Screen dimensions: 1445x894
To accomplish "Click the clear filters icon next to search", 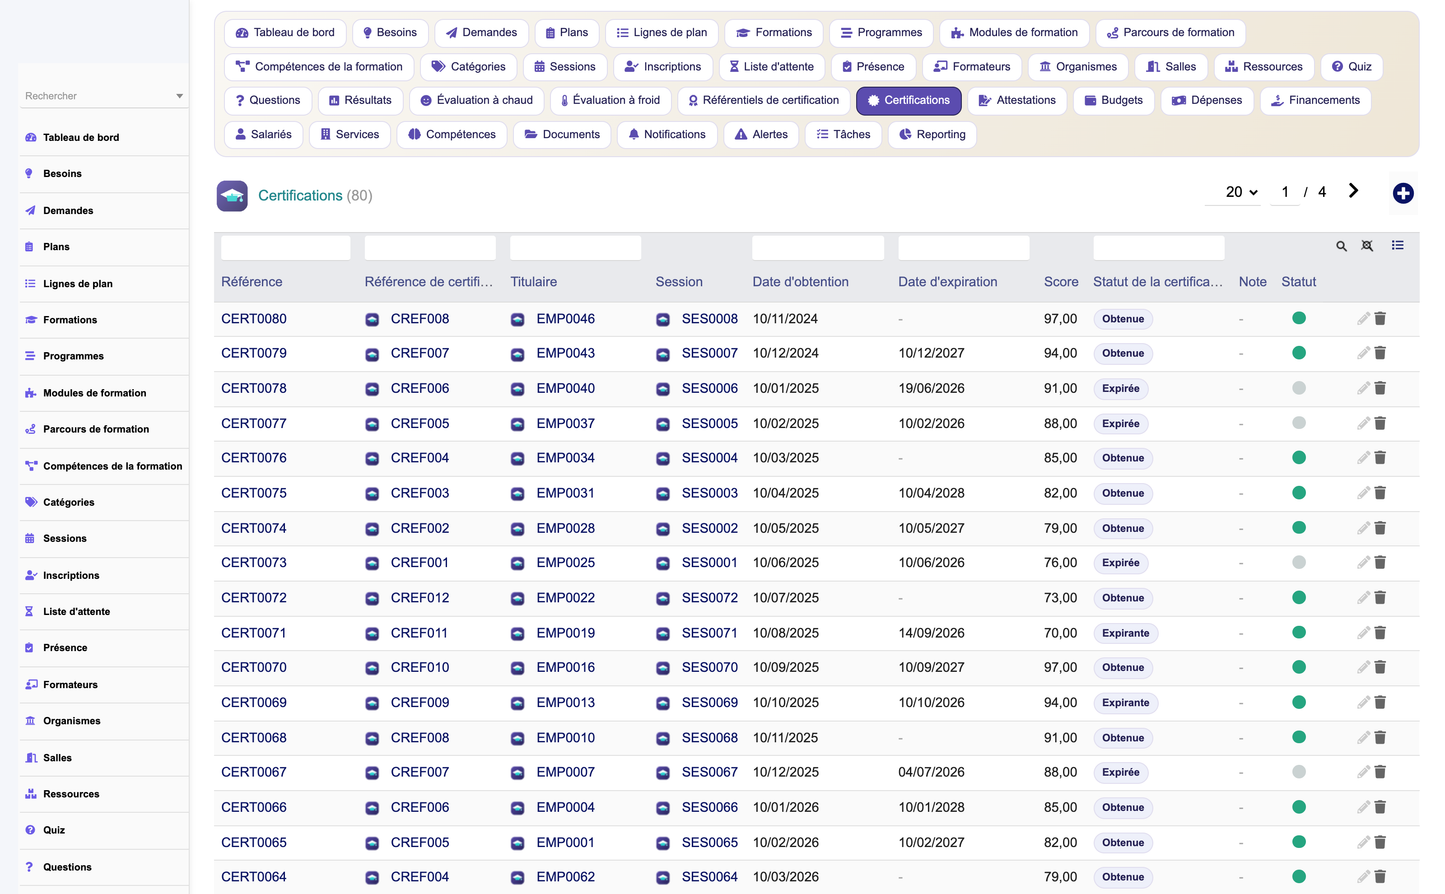I will coord(1367,246).
